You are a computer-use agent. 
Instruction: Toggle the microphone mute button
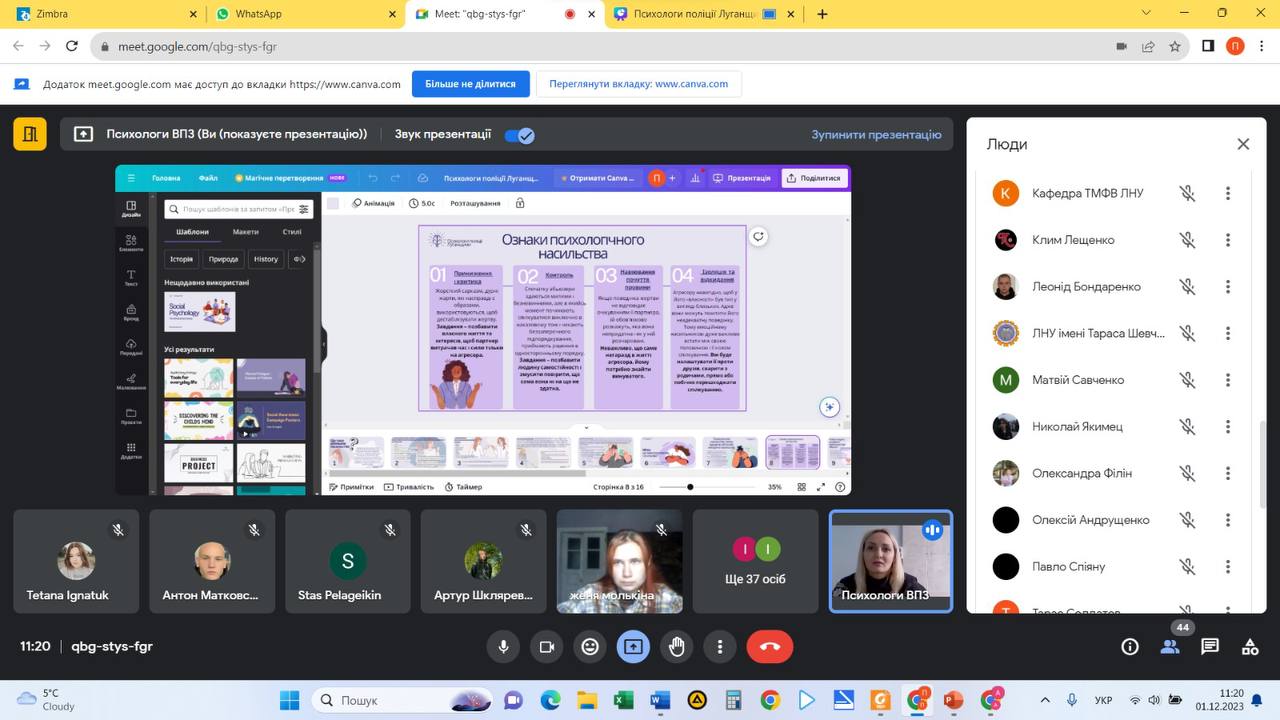tap(503, 647)
